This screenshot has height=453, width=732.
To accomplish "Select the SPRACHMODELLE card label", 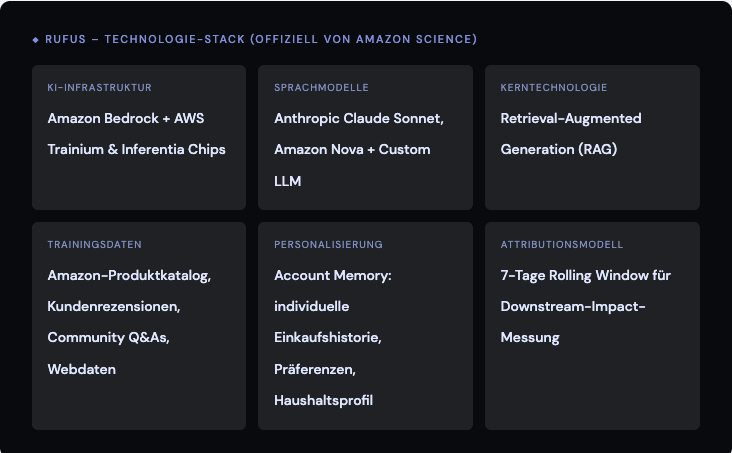I will [x=321, y=88].
